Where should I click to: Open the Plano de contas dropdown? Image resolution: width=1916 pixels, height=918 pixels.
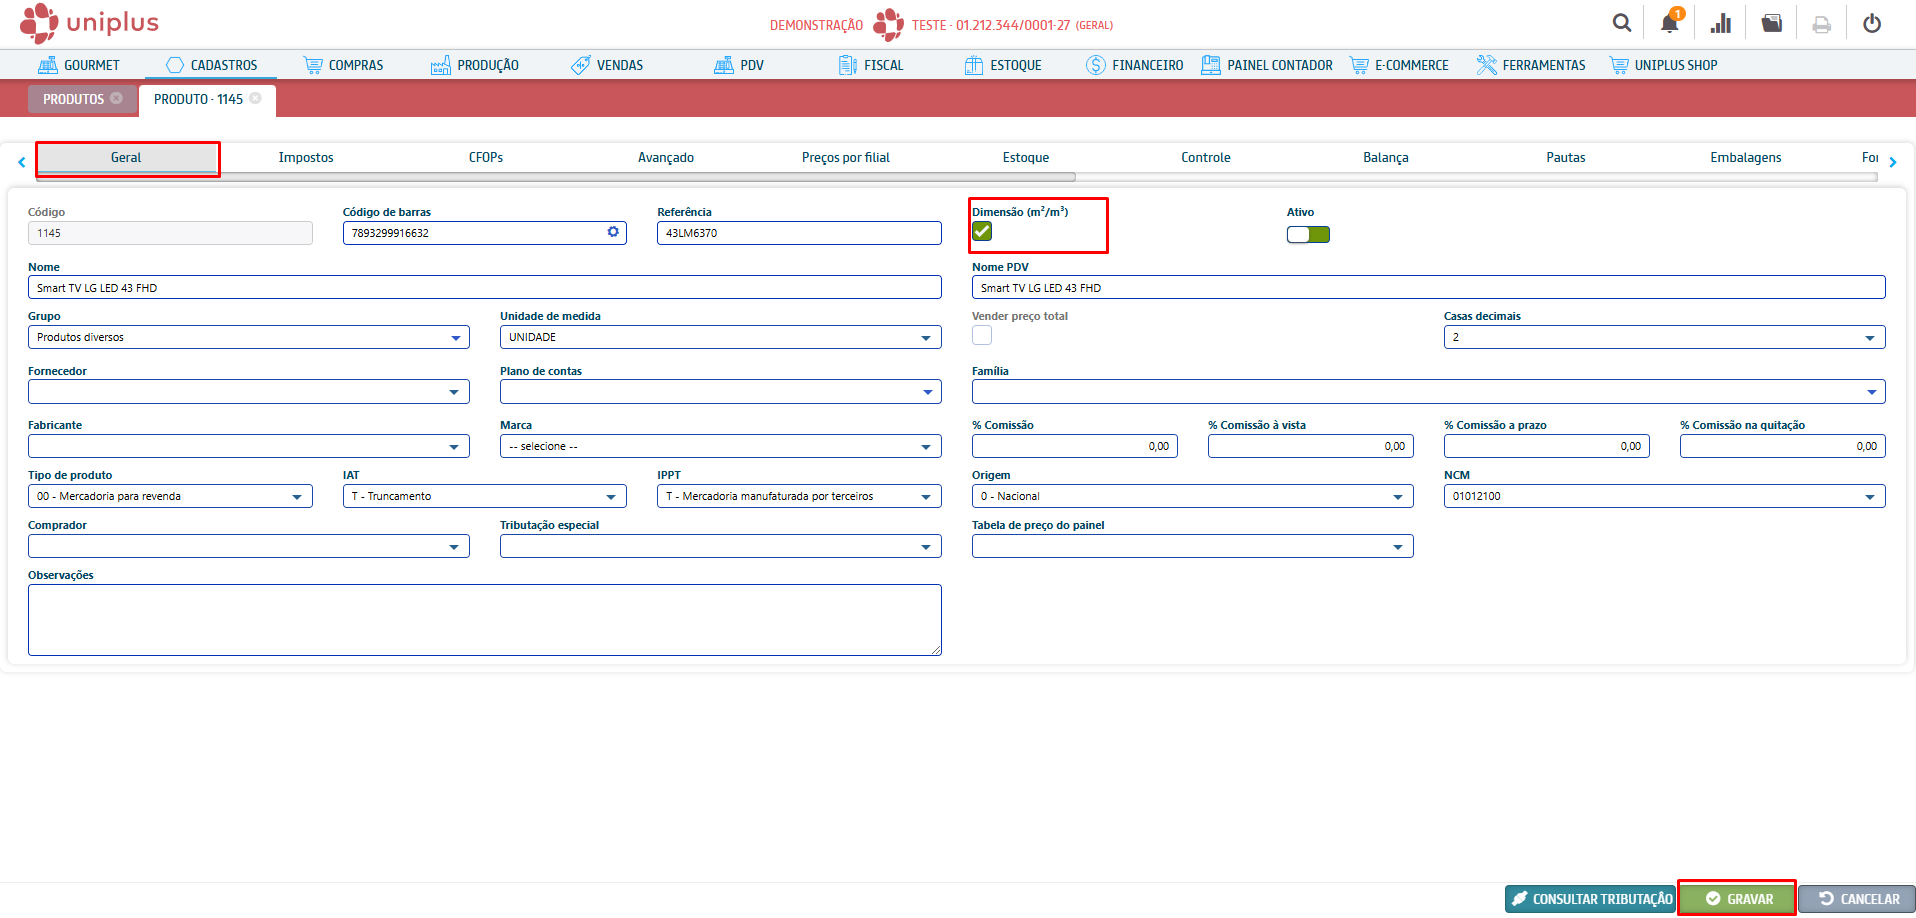(721, 392)
